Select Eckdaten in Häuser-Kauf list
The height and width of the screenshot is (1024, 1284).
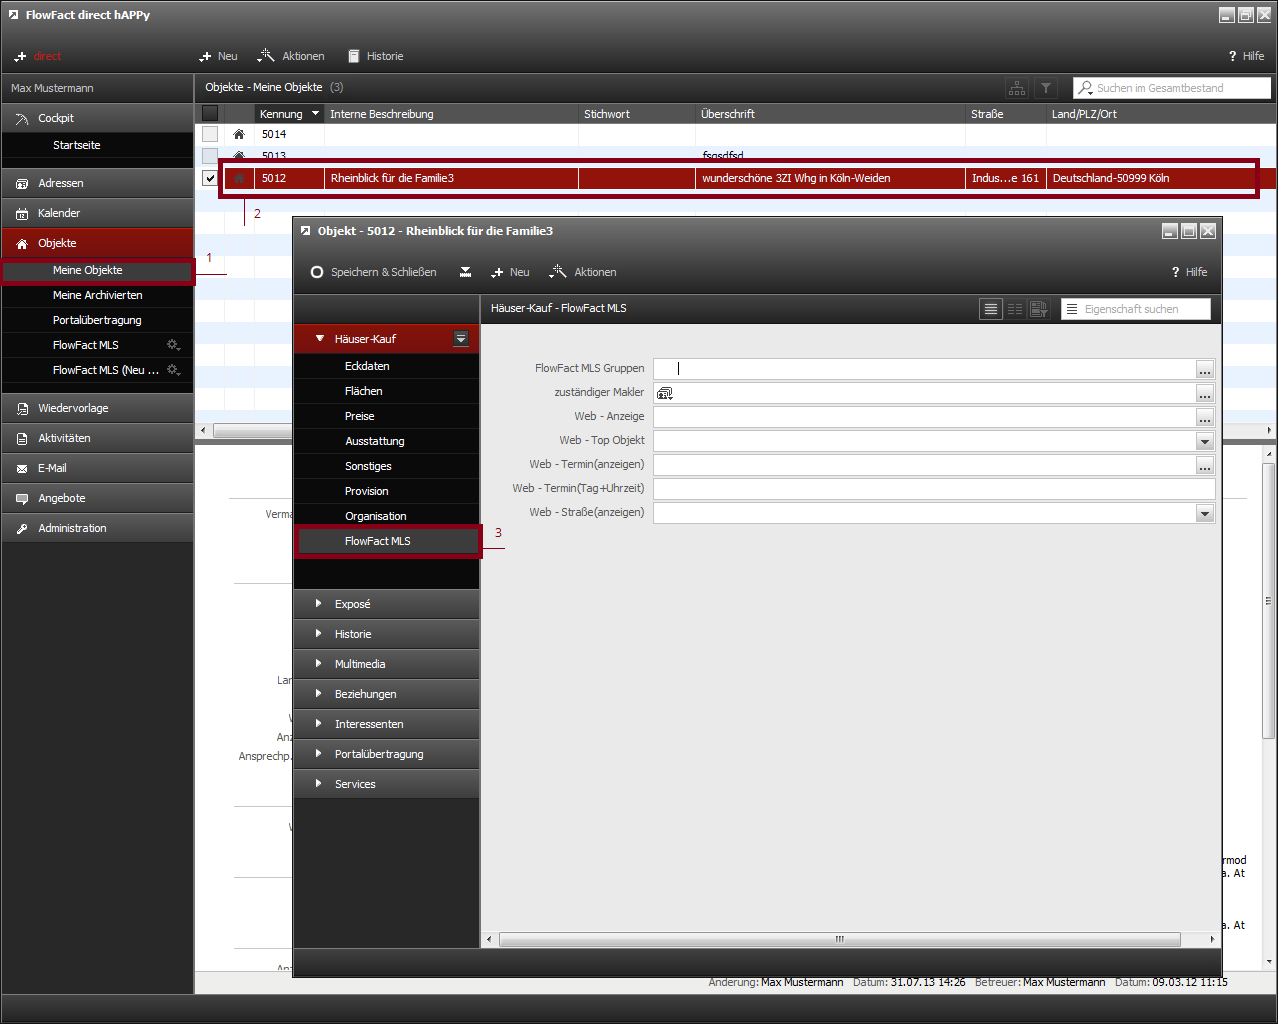tap(387, 366)
